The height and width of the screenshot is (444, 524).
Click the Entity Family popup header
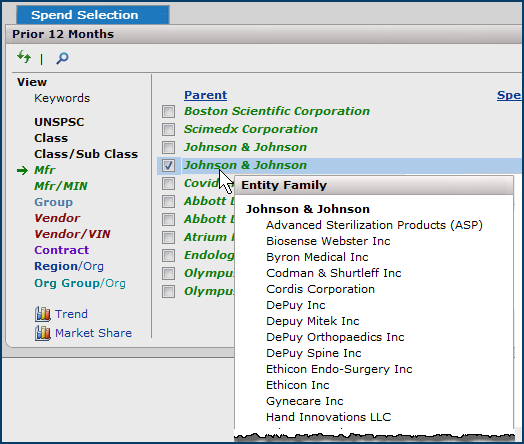coord(374,185)
